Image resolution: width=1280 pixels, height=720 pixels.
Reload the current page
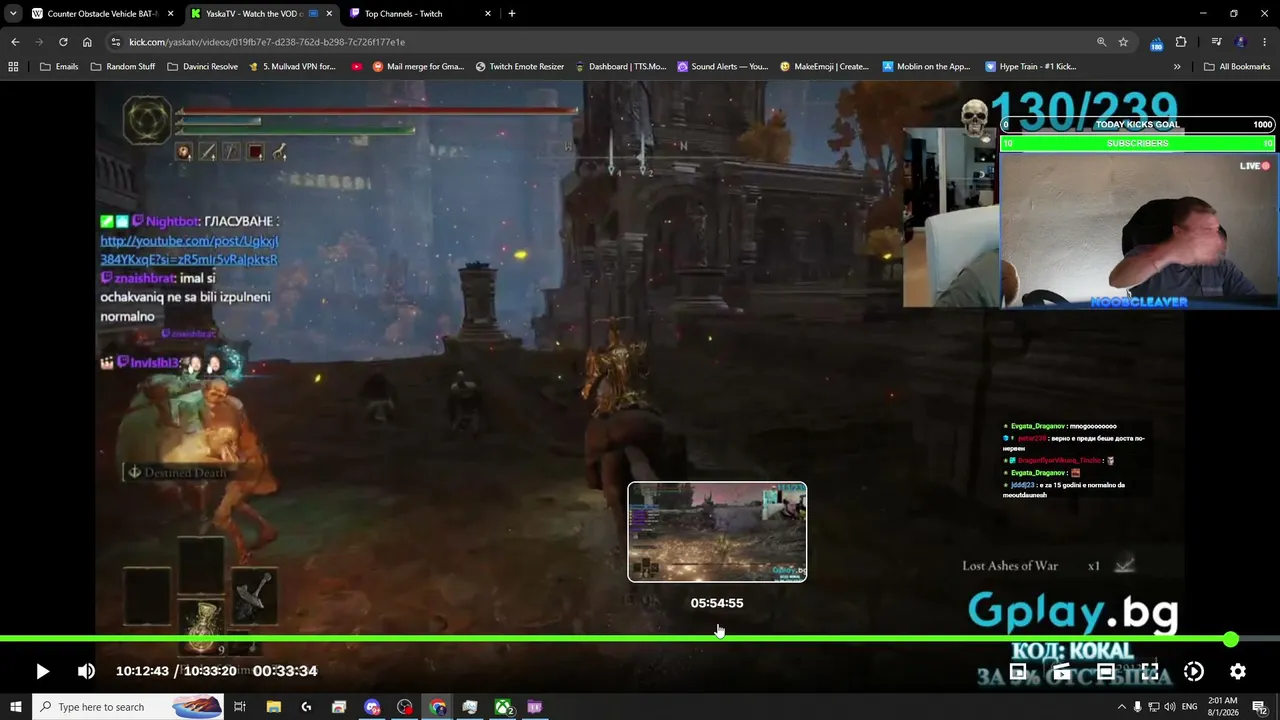(x=63, y=42)
